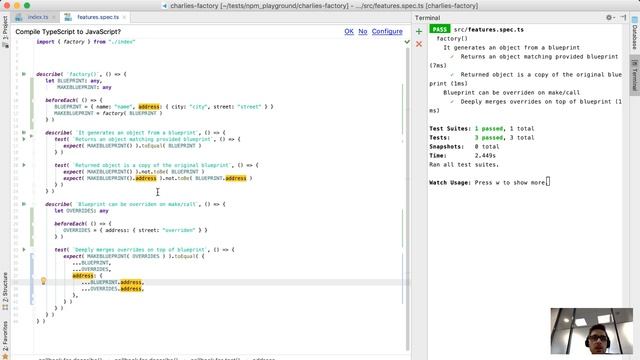This screenshot has width=640, height=360.
Task: Accept TypeScript compilation with OK
Action: (x=349, y=31)
